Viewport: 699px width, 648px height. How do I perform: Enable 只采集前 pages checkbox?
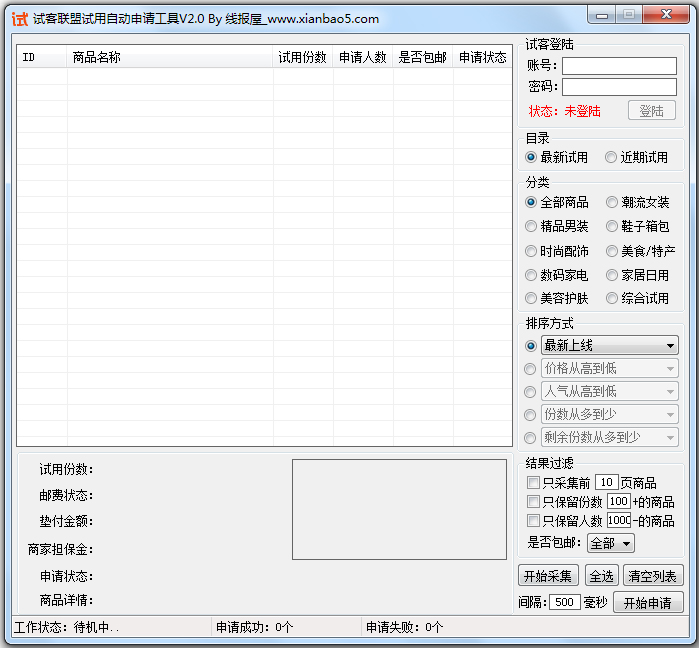point(534,483)
